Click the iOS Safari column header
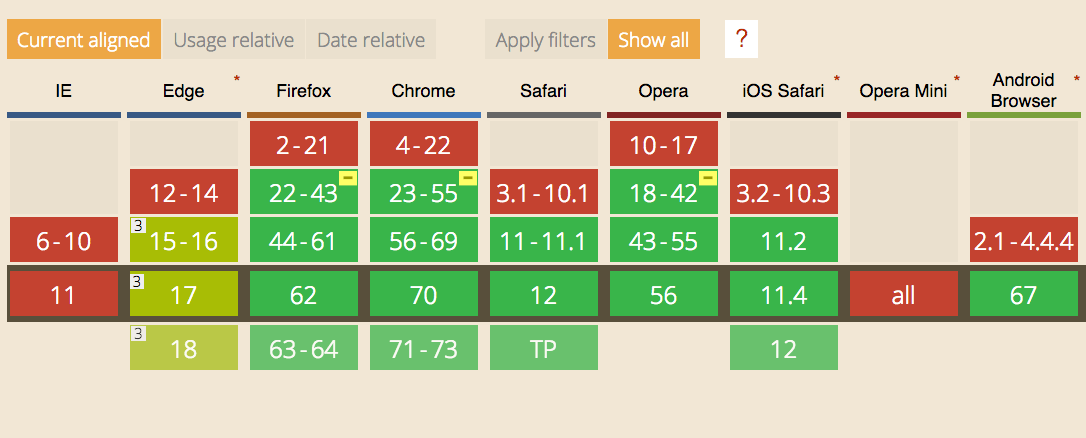This screenshot has width=1086, height=438. point(783,91)
